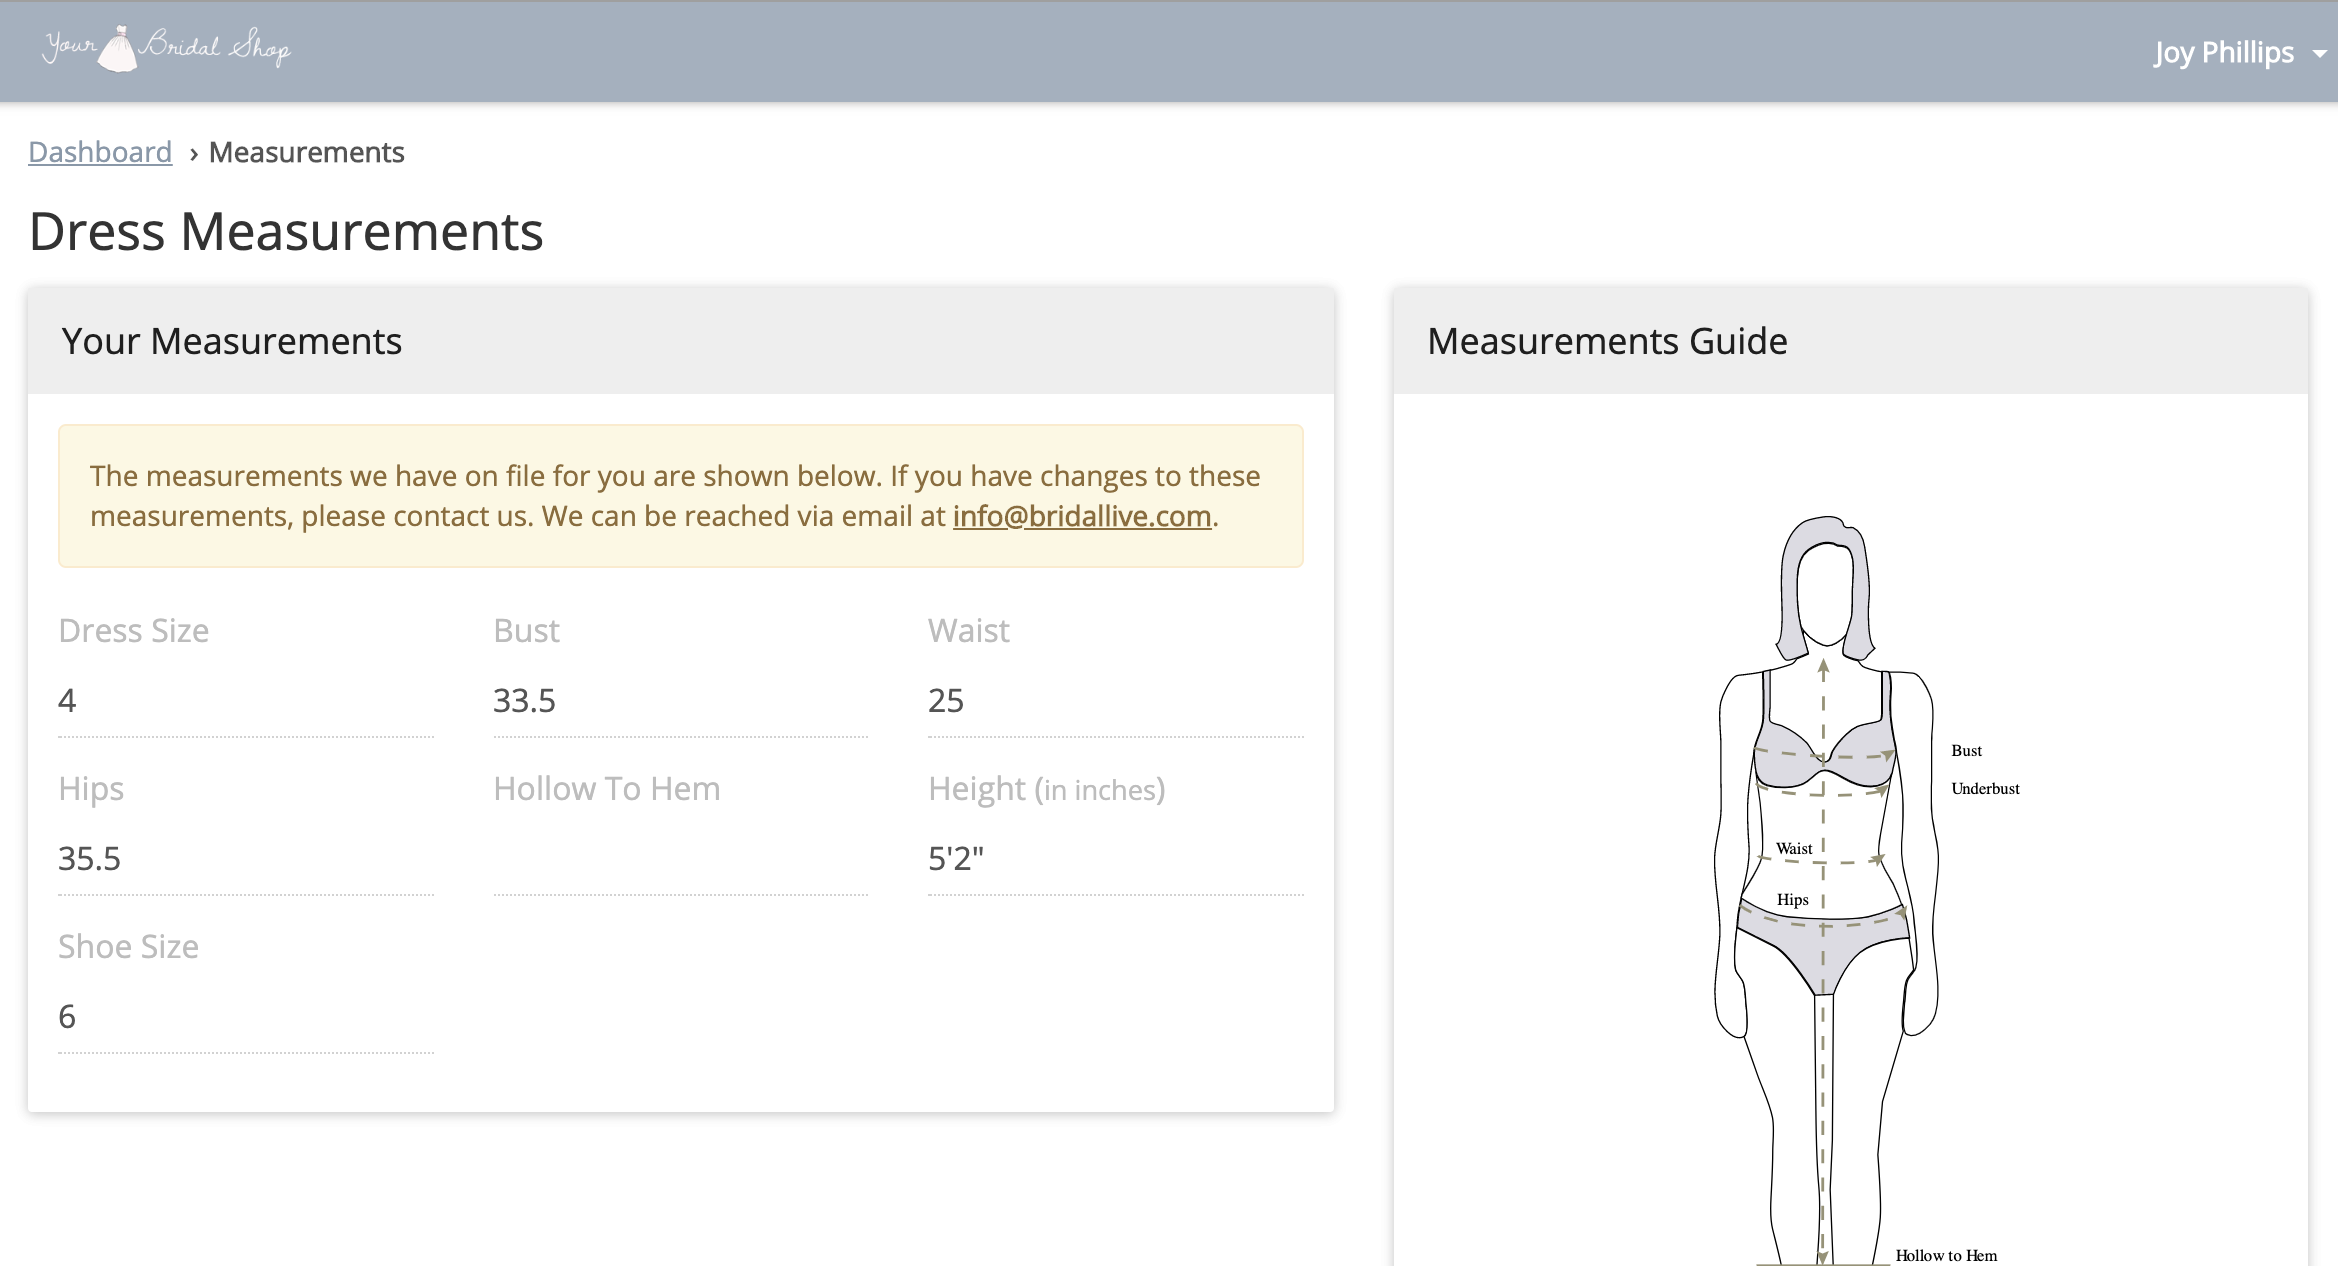The height and width of the screenshot is (1266, 2338).
Task: Click the Height (in inches) label
Action: (x=1046, y=789)
